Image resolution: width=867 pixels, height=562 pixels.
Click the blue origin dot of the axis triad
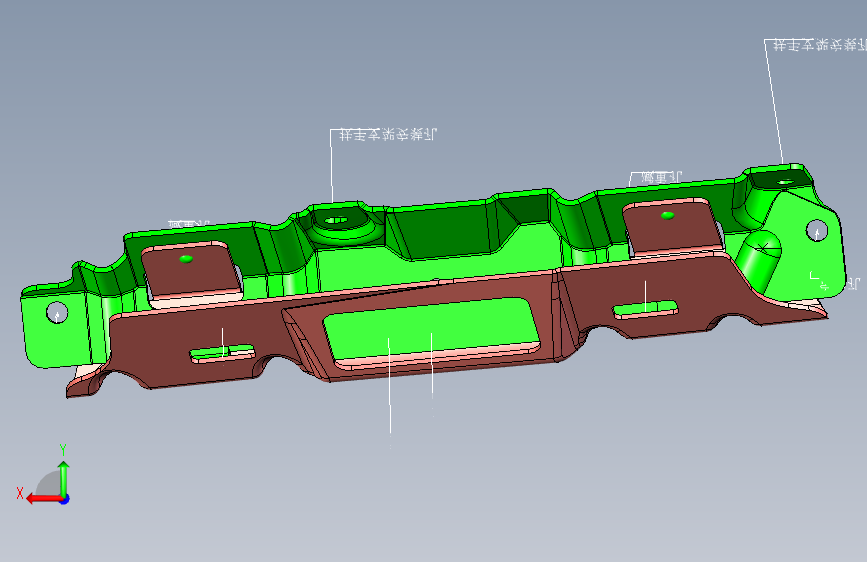coord(65,499)
